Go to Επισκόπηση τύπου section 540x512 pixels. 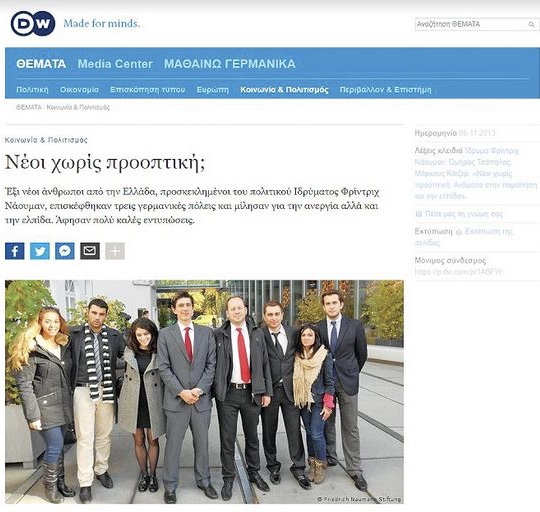coord(147,90)
